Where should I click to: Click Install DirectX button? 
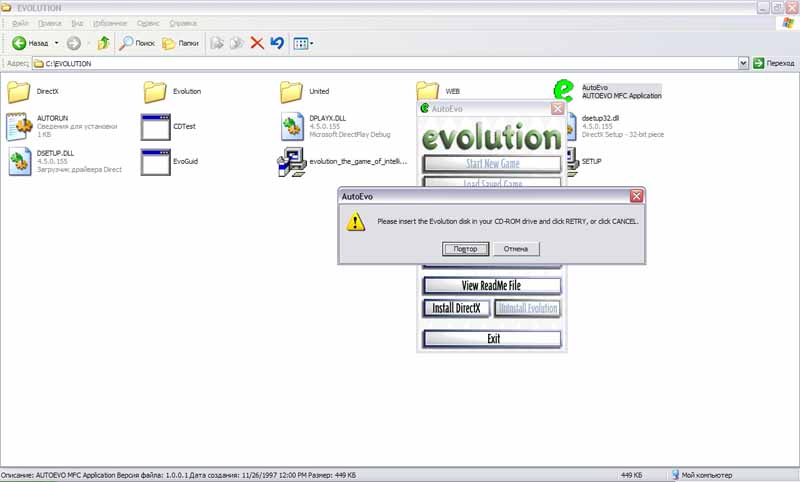point(457,308)
